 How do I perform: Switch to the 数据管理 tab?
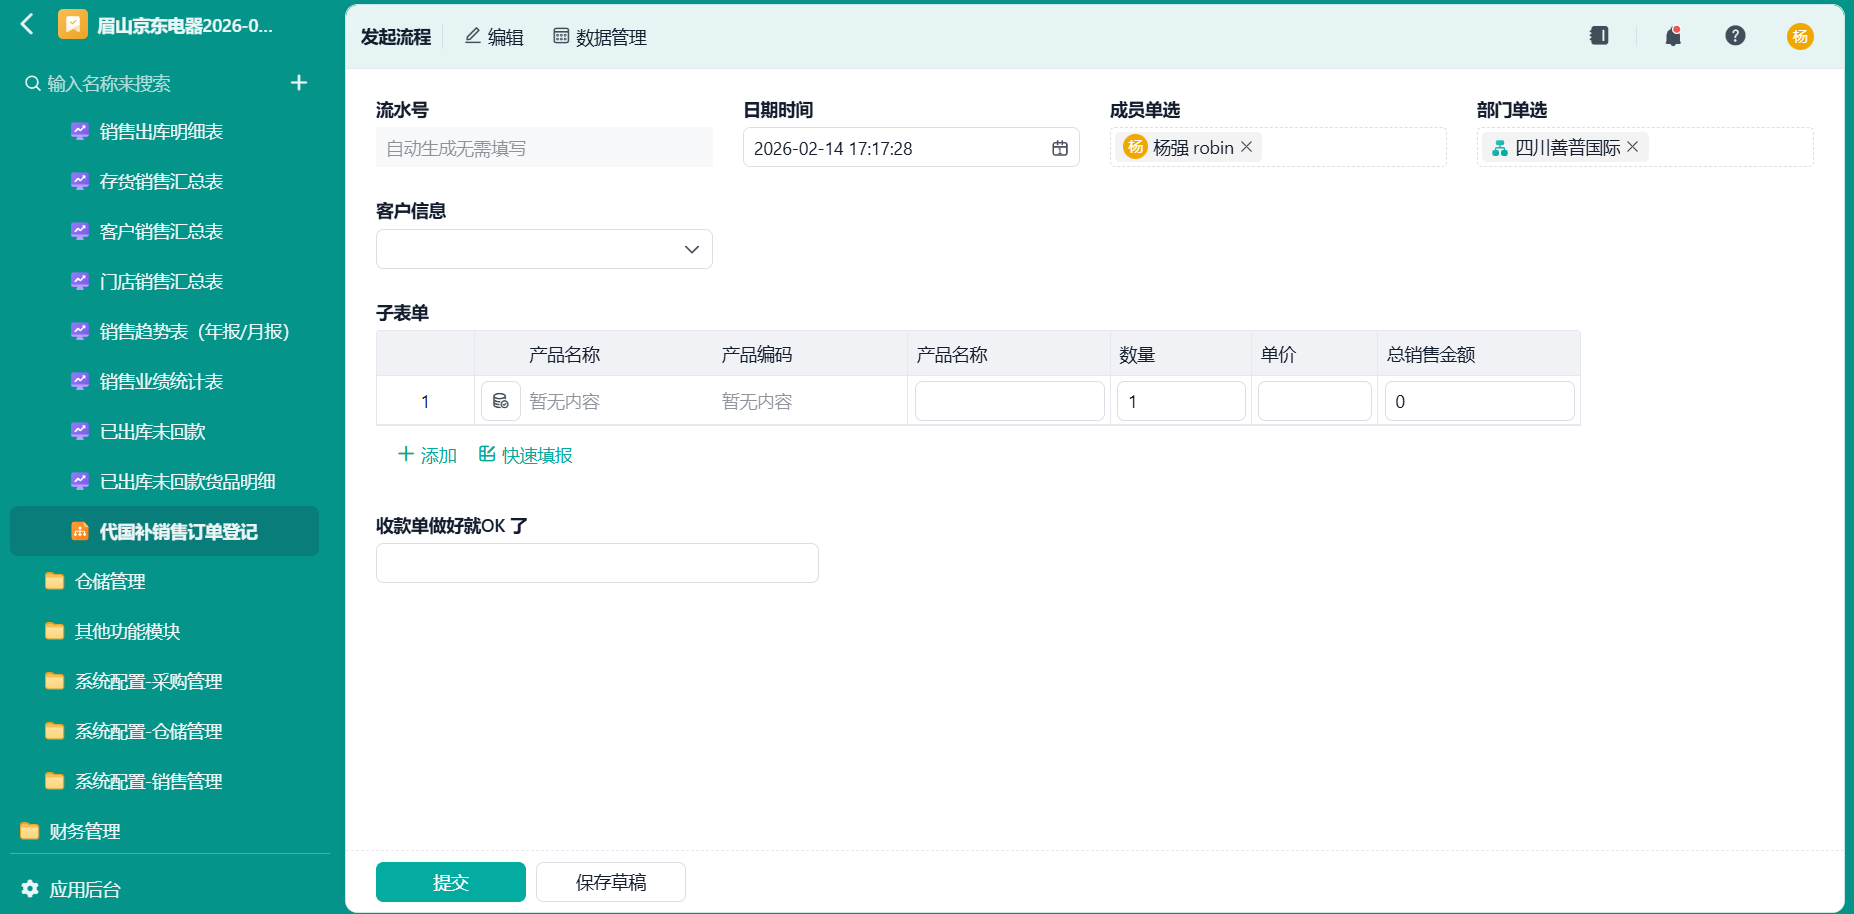pyautogui.click(x=600, y=37)
